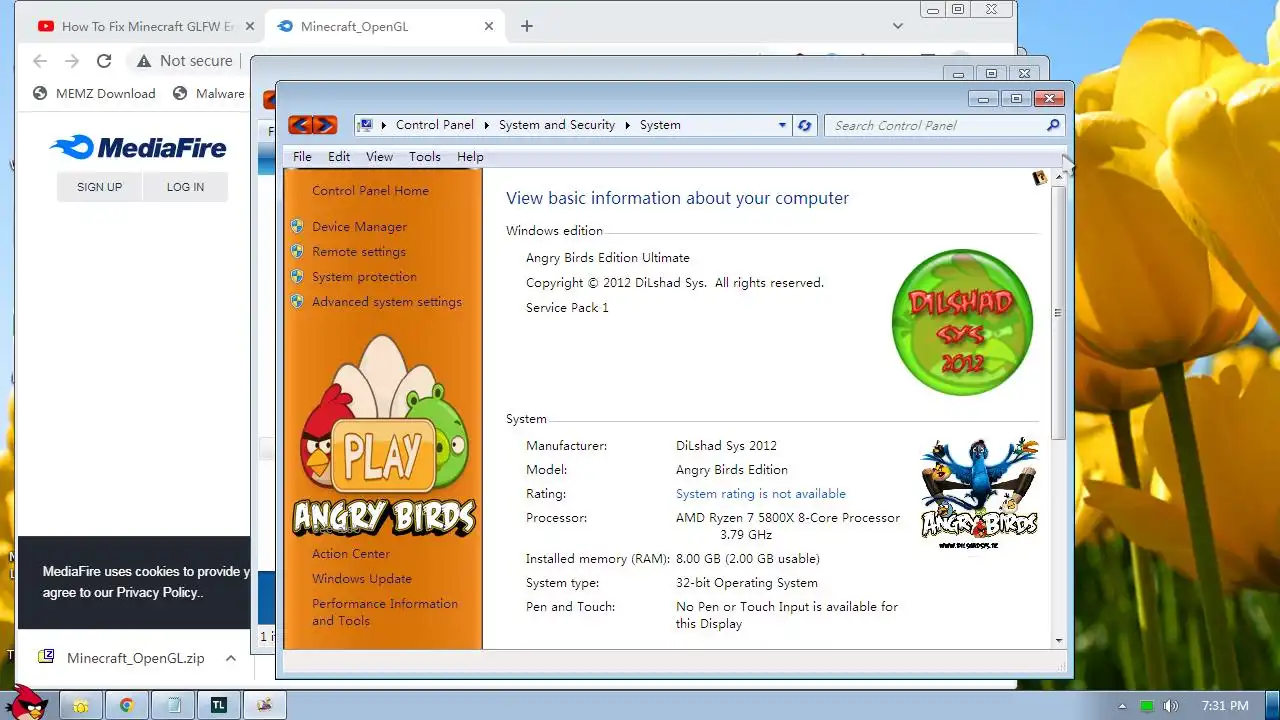Image resolution: width=1280 pixels, height=720 pixels.
Task: Open the Help menu
Action: pyautogui.click(x=470, y=156)
